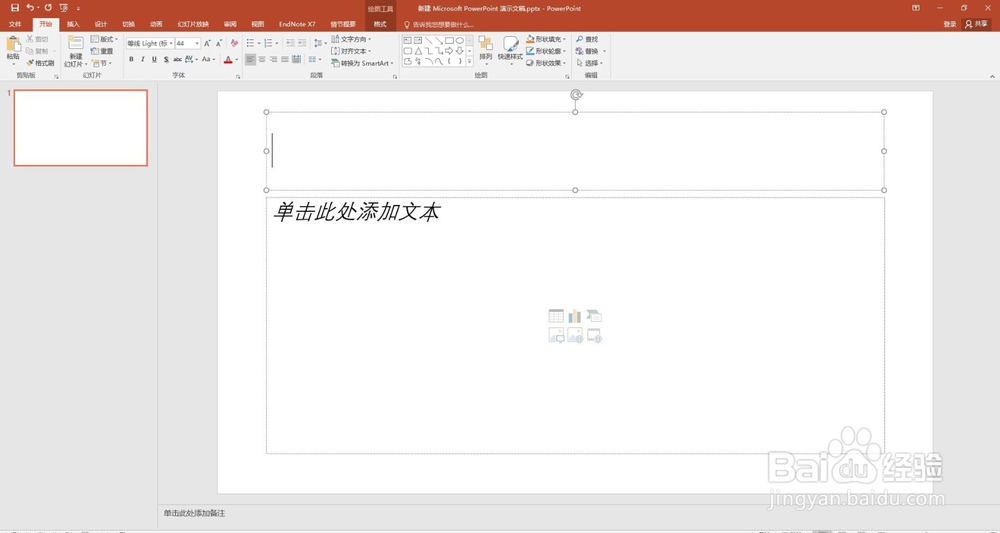Open the 替换 Replace command

point(589,51)
